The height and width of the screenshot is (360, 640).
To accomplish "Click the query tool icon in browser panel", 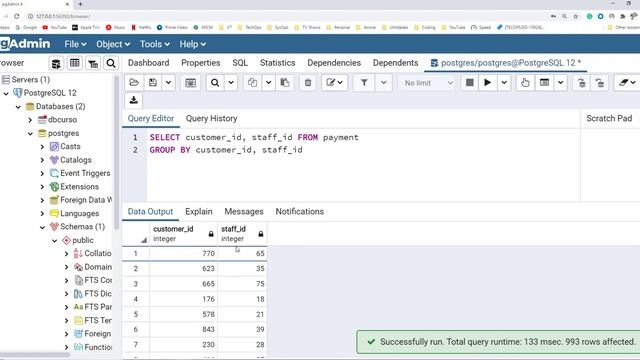I will (56, 63).
